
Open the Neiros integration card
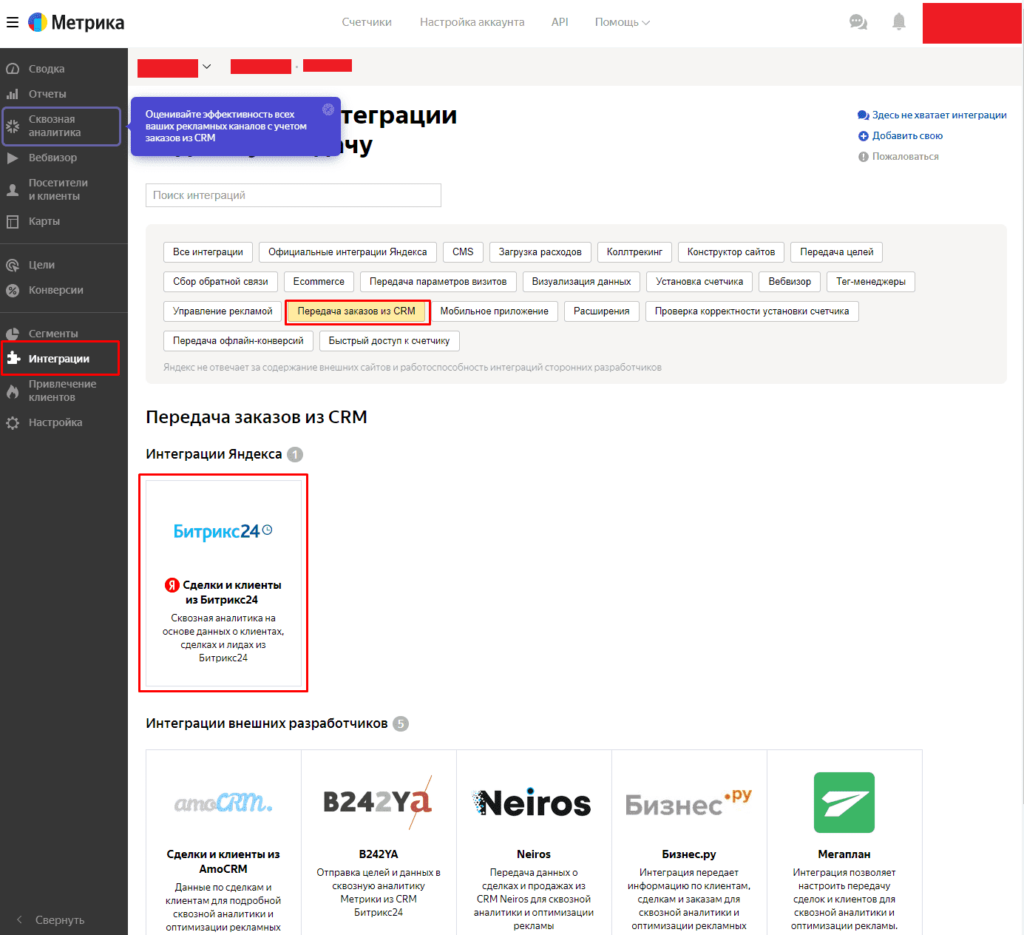(x=534, y=842)
